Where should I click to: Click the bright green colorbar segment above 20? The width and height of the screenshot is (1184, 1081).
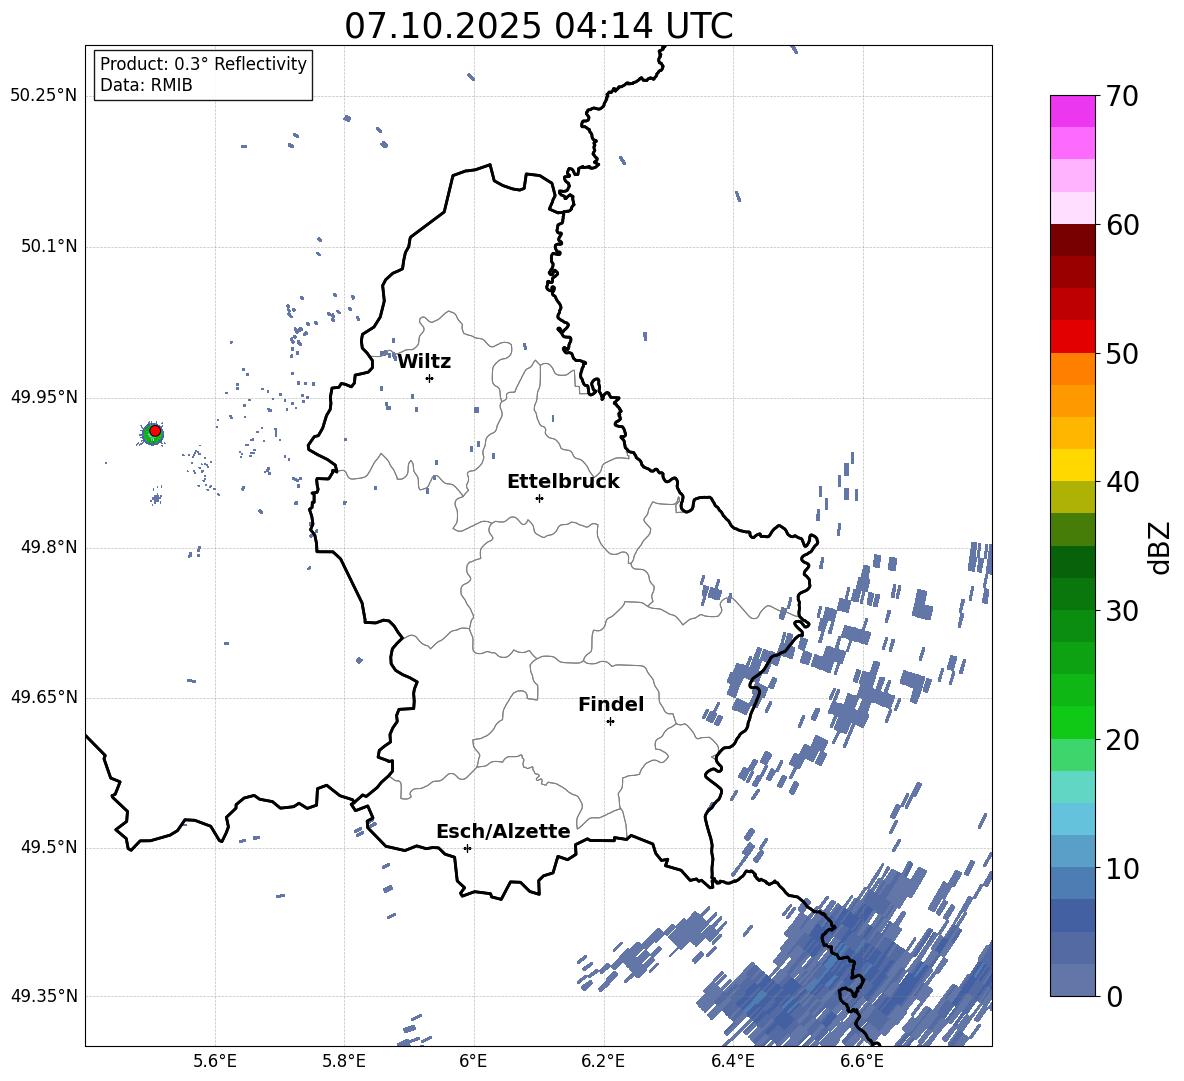(1072, 722)
